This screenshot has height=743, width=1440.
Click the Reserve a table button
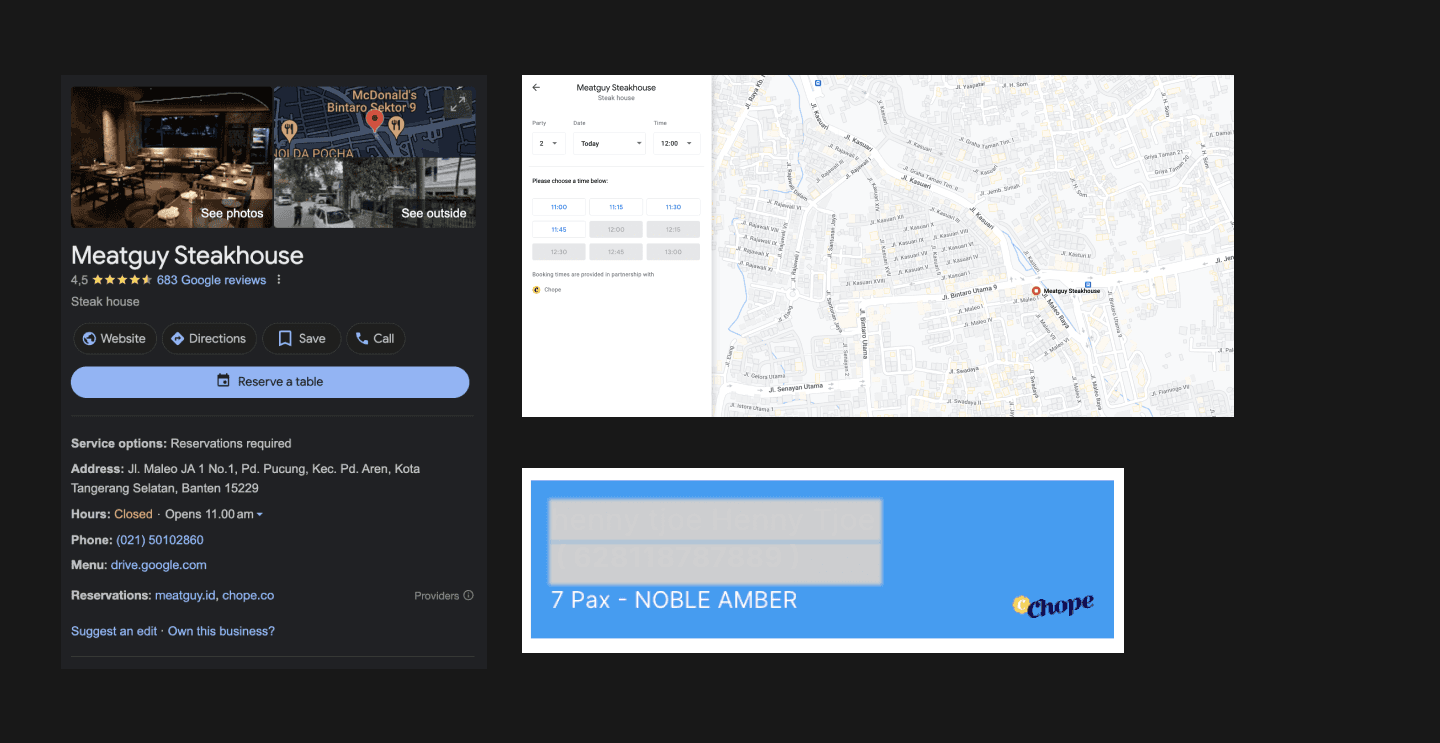[x=270, y=382]
